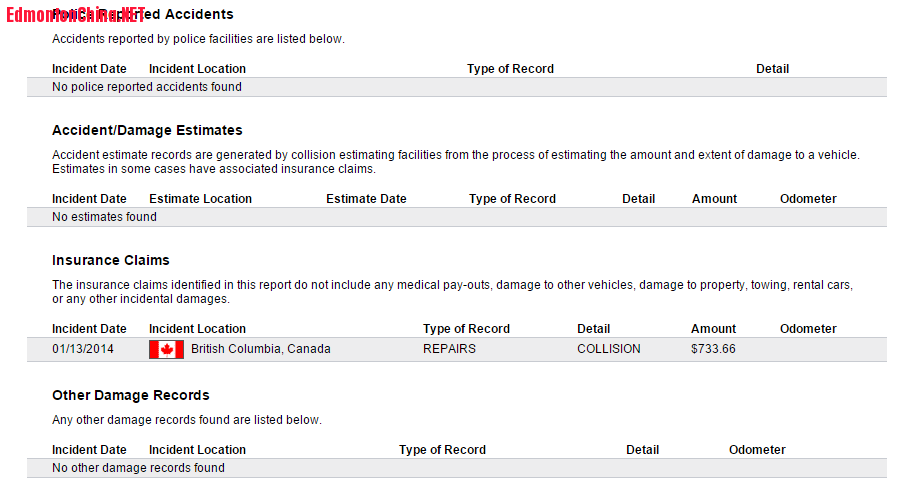Click the Estimate Date column header
The height and width of the screenshot is (500, 908).
click(366, 199)
